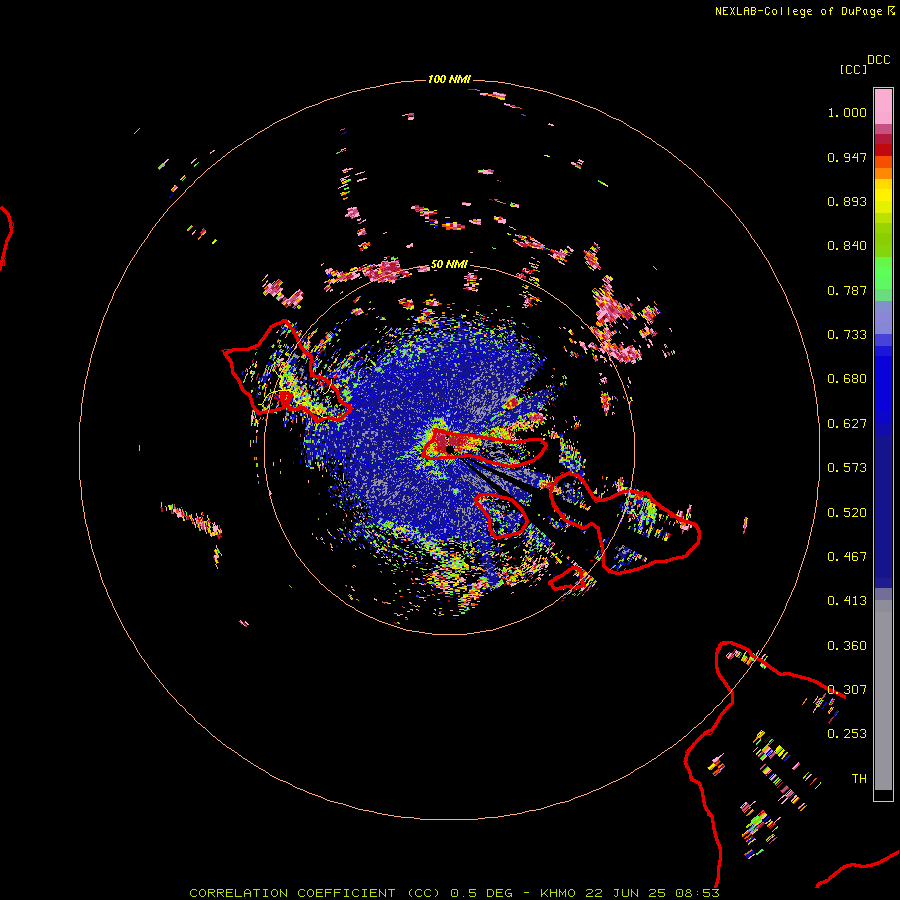Select the 0.253 legend value

pyautogui.click(x=847, y=734)
